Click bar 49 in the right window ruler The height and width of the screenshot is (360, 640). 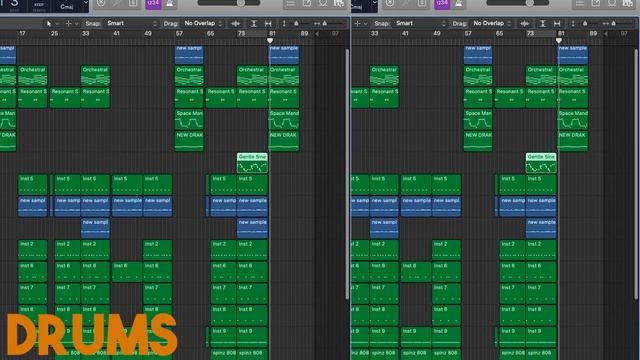[x=437, y=33]
